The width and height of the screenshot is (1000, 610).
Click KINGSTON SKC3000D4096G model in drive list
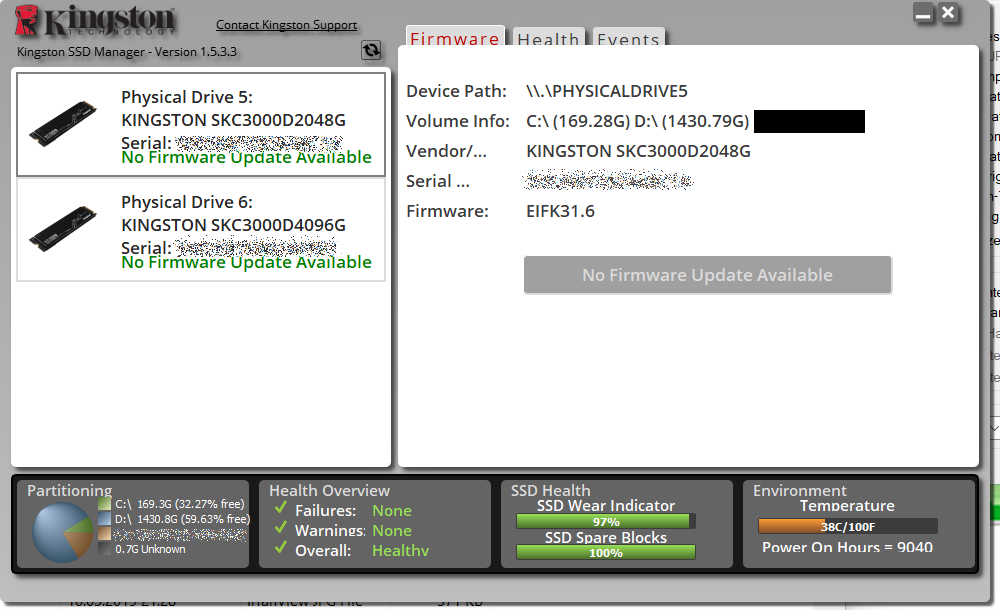pyautogui.click(x=233, y=225)
